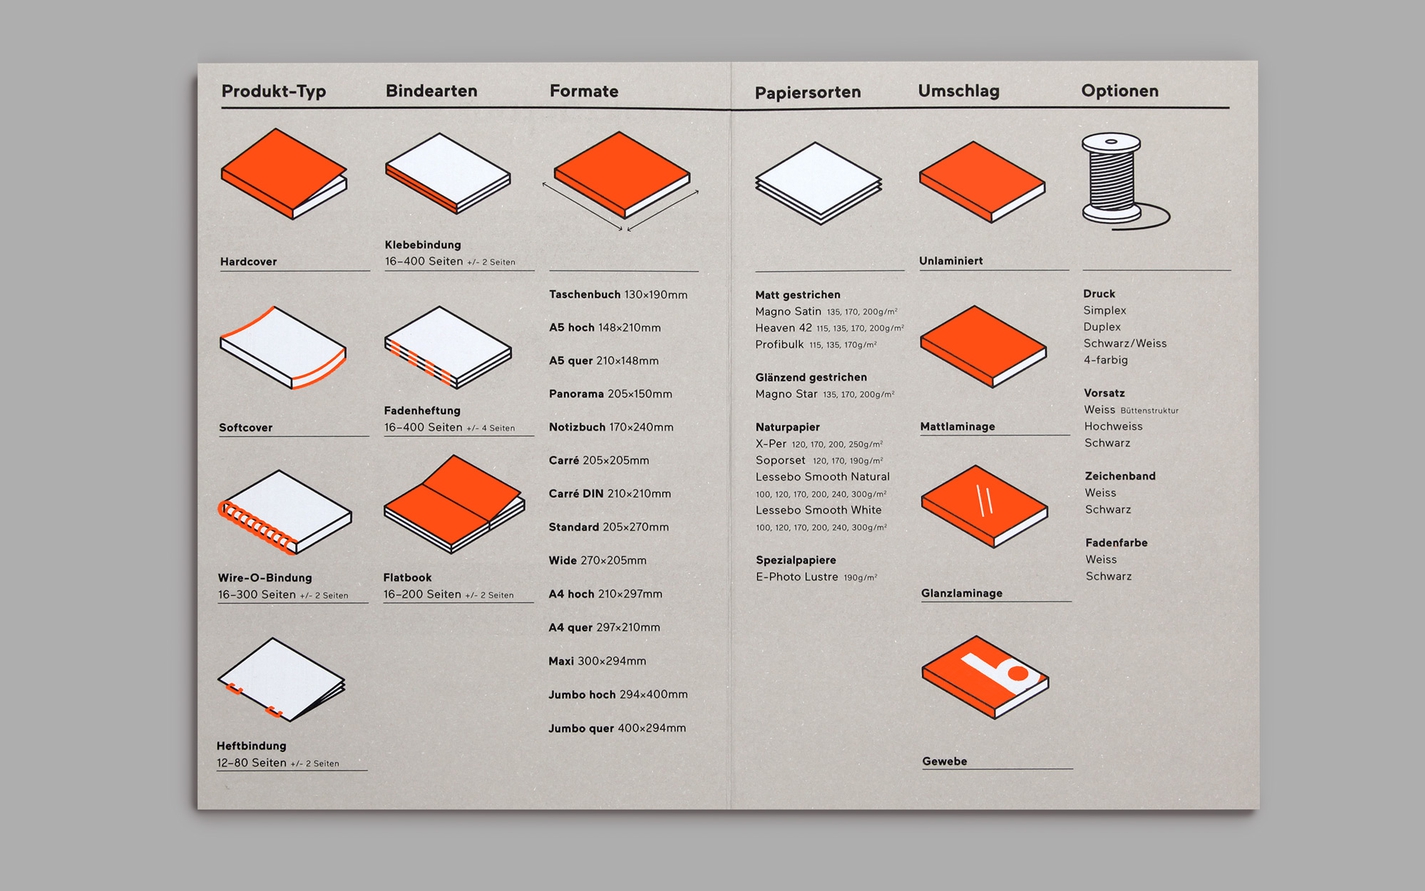The image size is (1425, 891).
Task: Click the Heftbindung label
Action: pyautogui.click(x=251, y=746)
